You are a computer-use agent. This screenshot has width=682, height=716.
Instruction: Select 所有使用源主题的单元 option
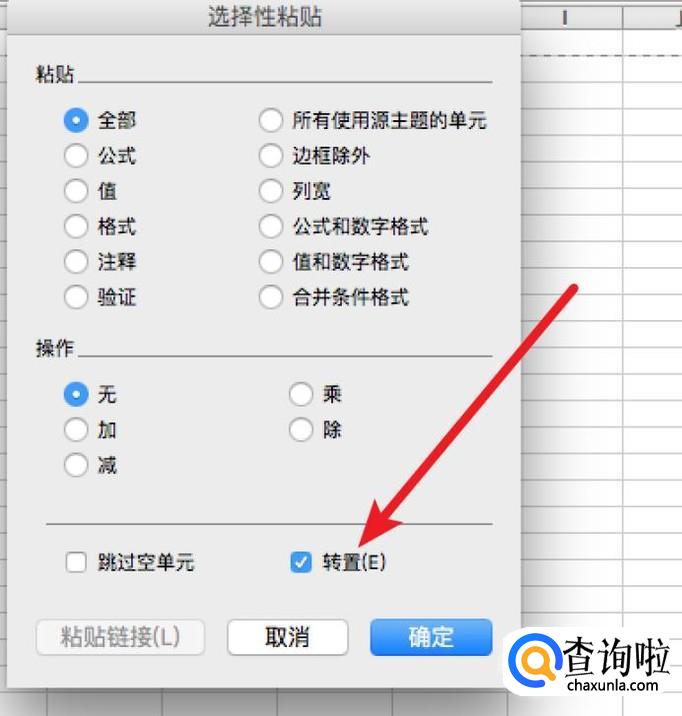271,120
